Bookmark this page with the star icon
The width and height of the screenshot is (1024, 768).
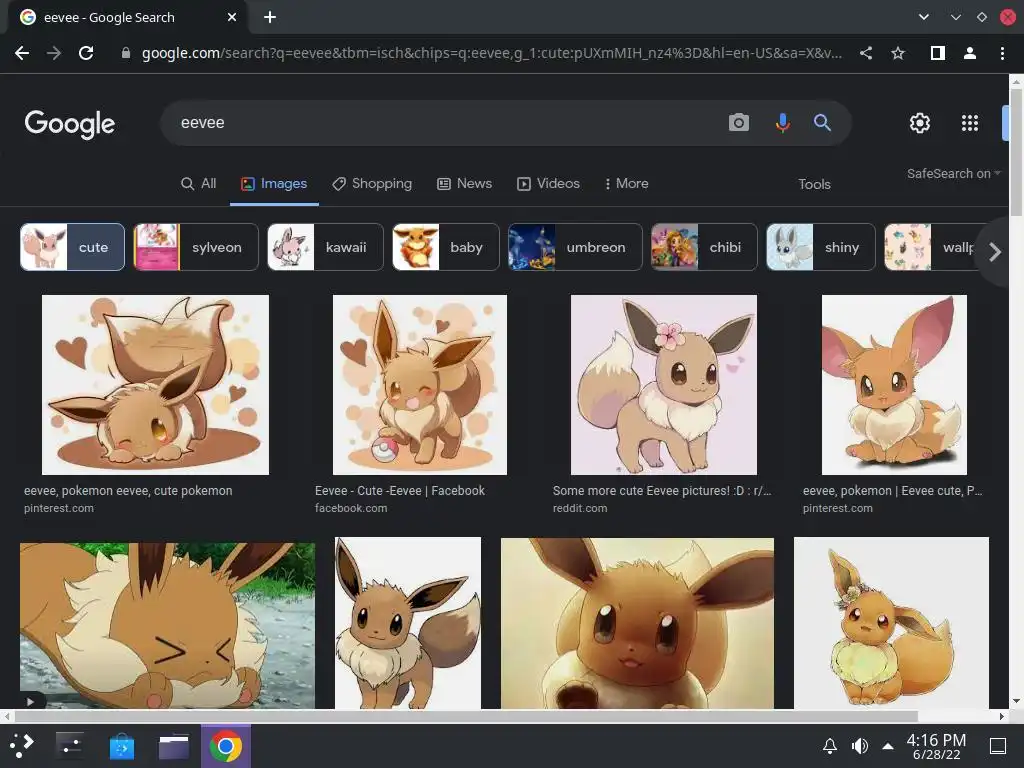coord(898,53)
